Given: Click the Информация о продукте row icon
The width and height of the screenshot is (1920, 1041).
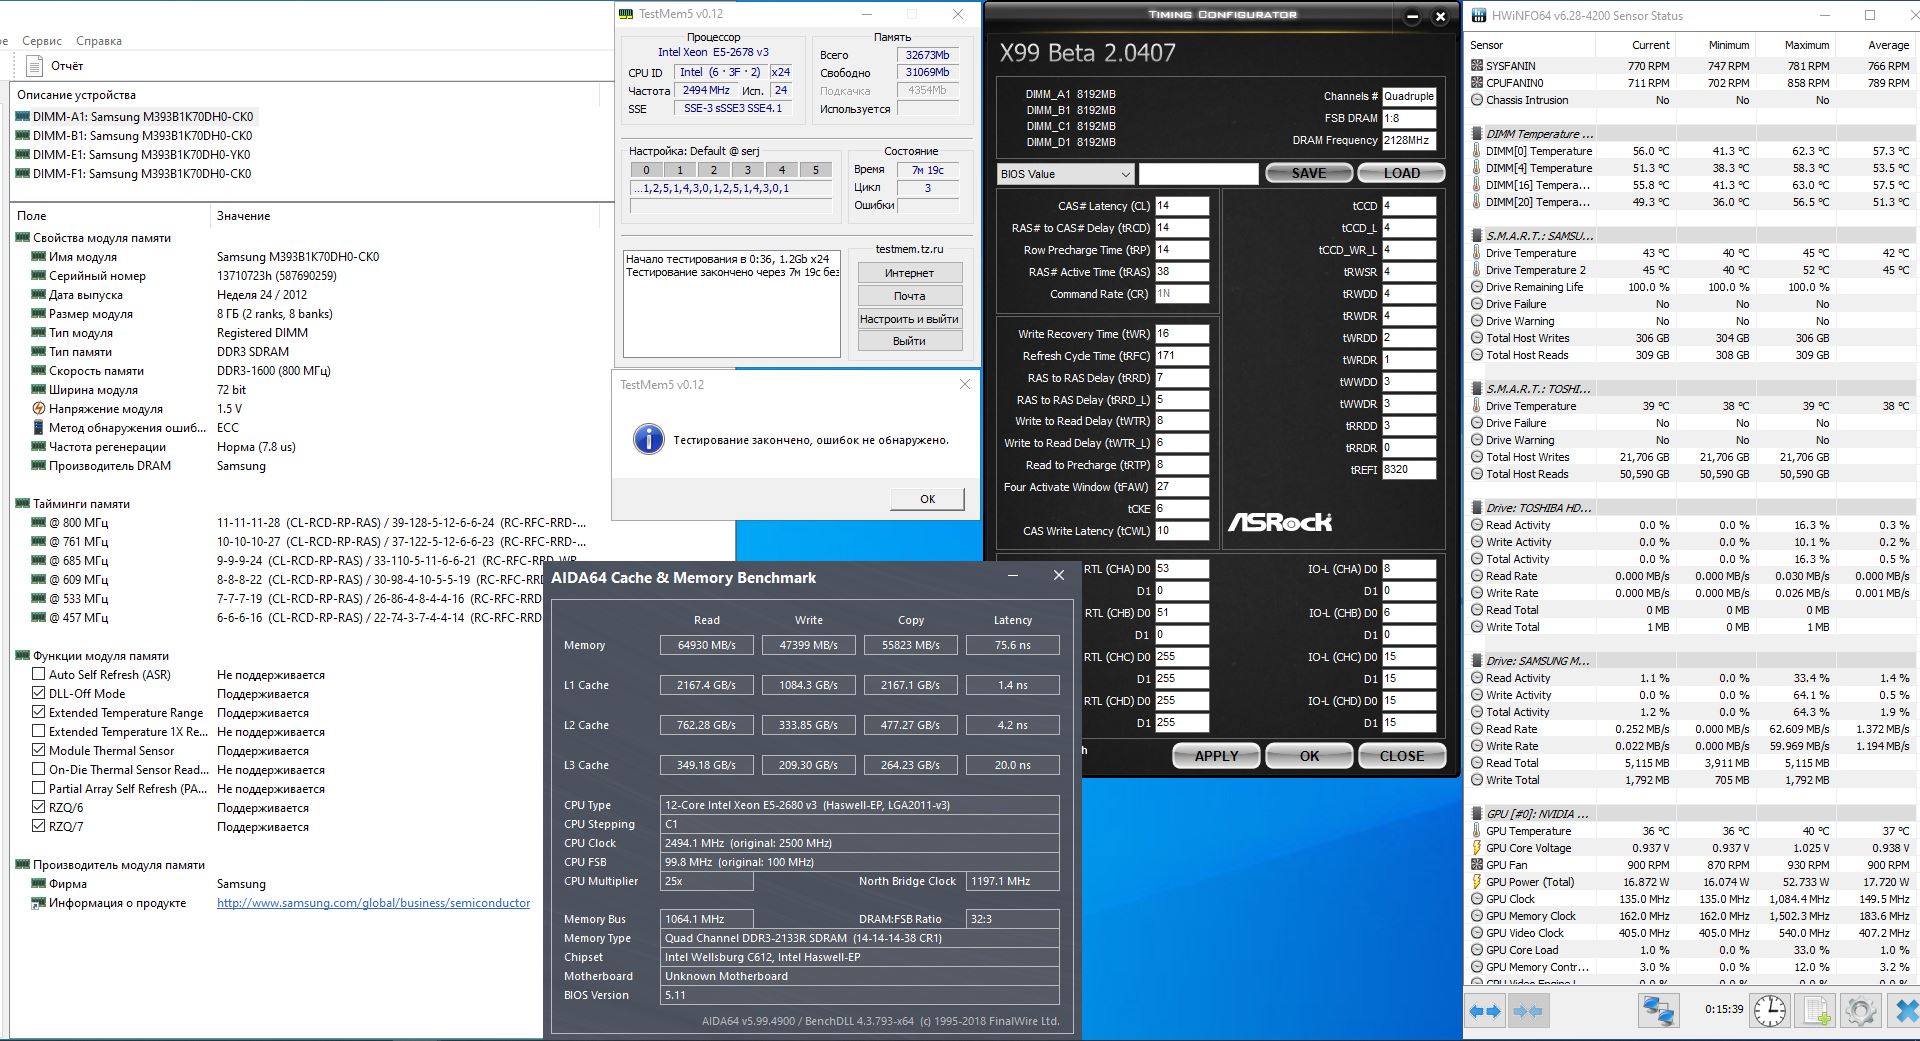Looking at the screenshot, I should [x=39, y=903].
